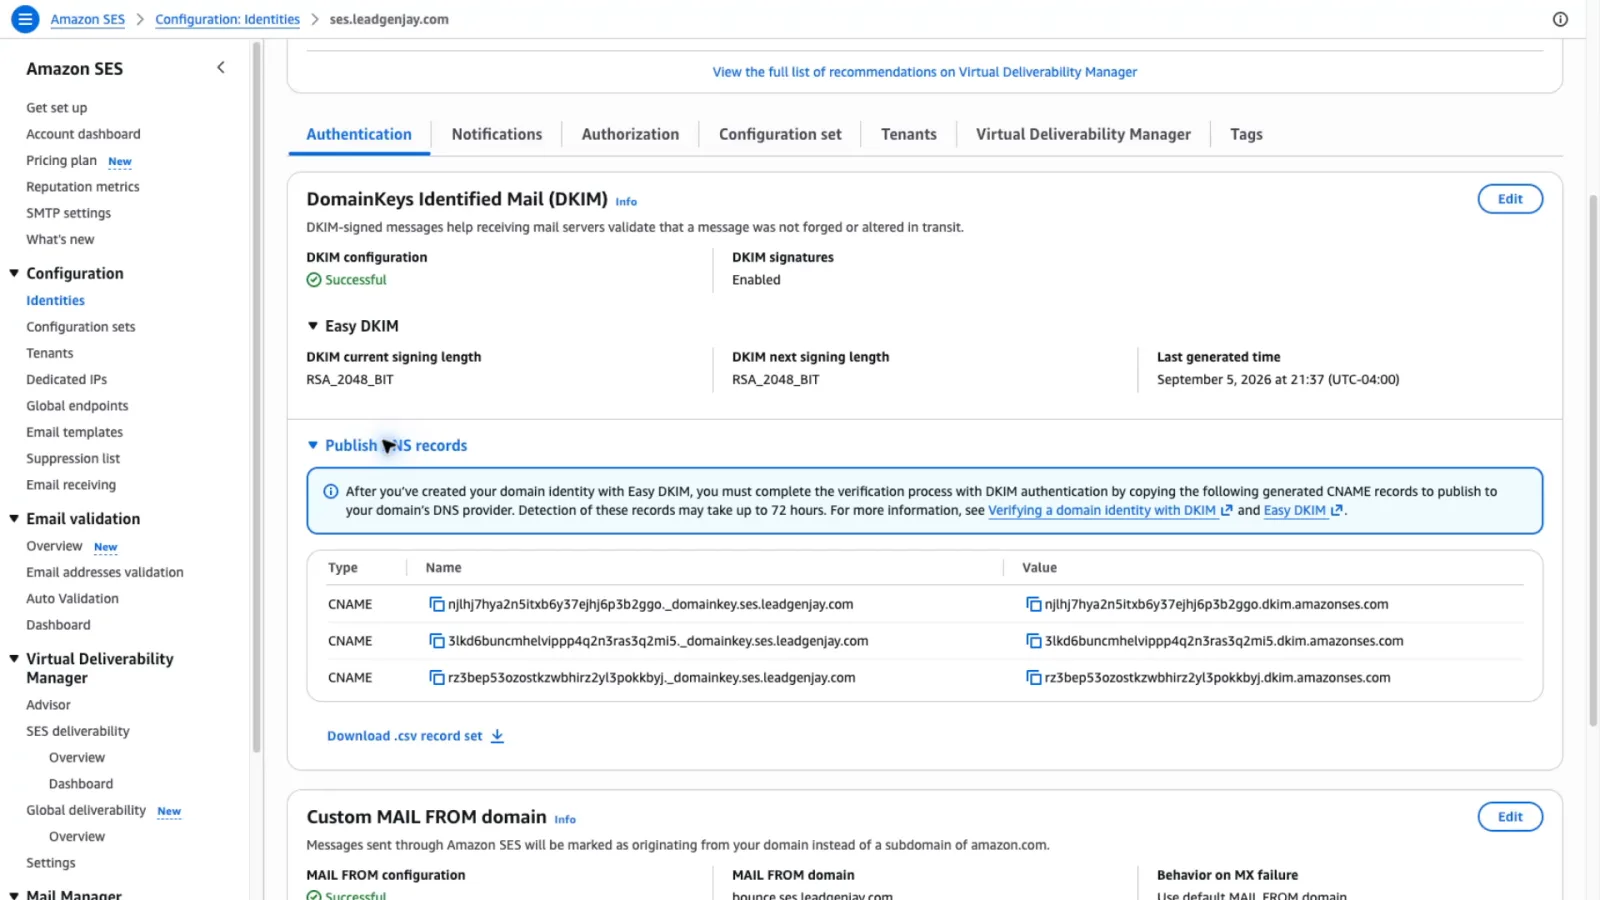Open the Configuration set tab
Image resolution: width=1600 pixels, height=900 pixels.
[x=780, y=134]
